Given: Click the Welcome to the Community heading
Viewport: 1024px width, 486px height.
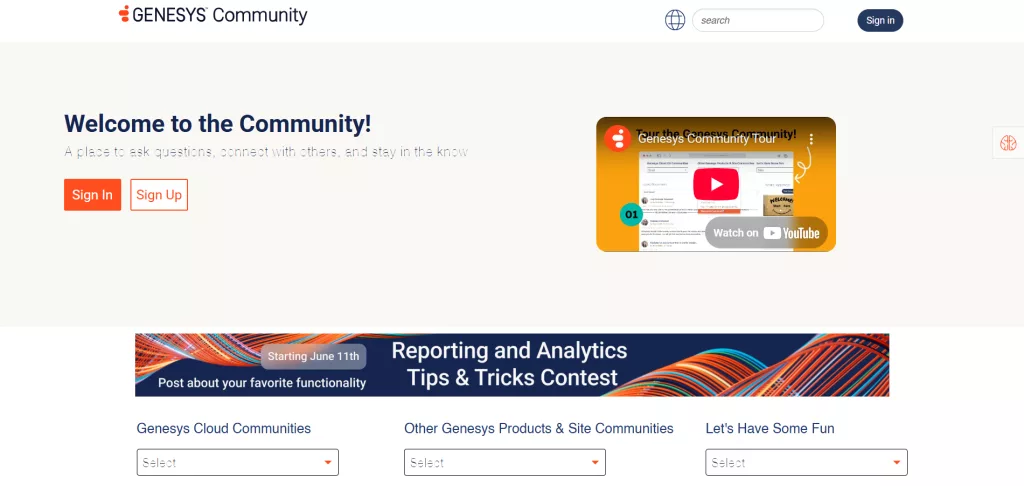Looking at the screenshot, I should click(217, 123).
